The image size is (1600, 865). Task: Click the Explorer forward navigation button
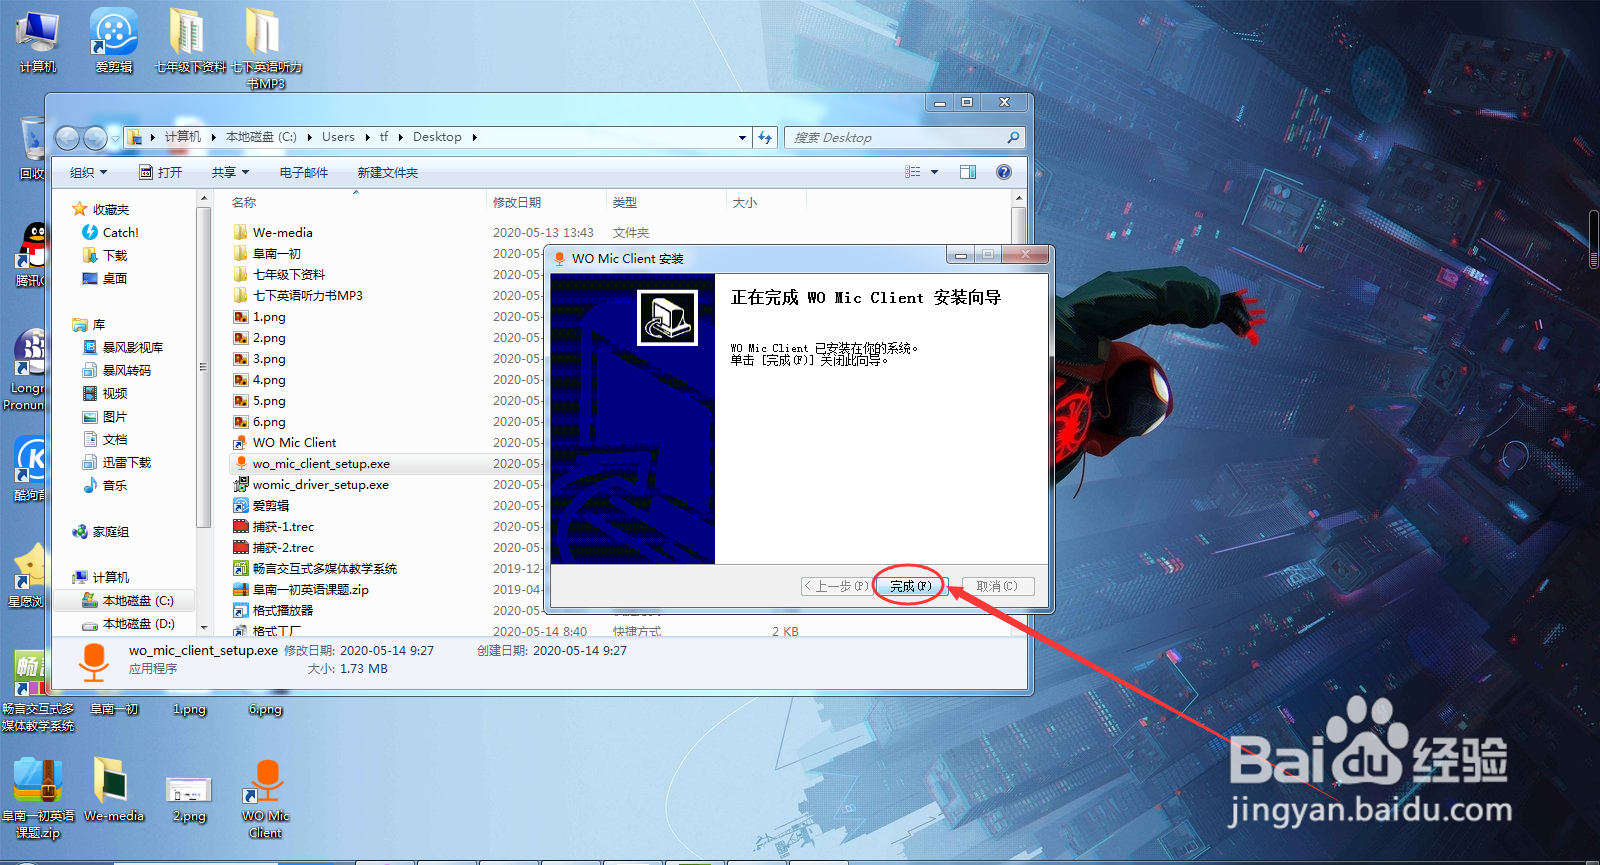tap(95, 138)
